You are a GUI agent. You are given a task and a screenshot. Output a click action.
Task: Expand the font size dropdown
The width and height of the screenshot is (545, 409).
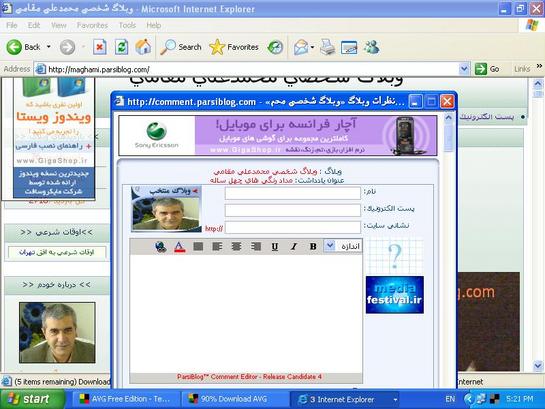(x=329, y=245)
